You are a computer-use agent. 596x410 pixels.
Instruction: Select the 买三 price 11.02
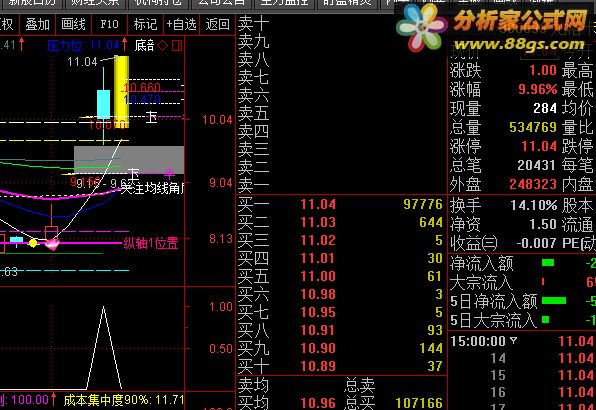318,241
